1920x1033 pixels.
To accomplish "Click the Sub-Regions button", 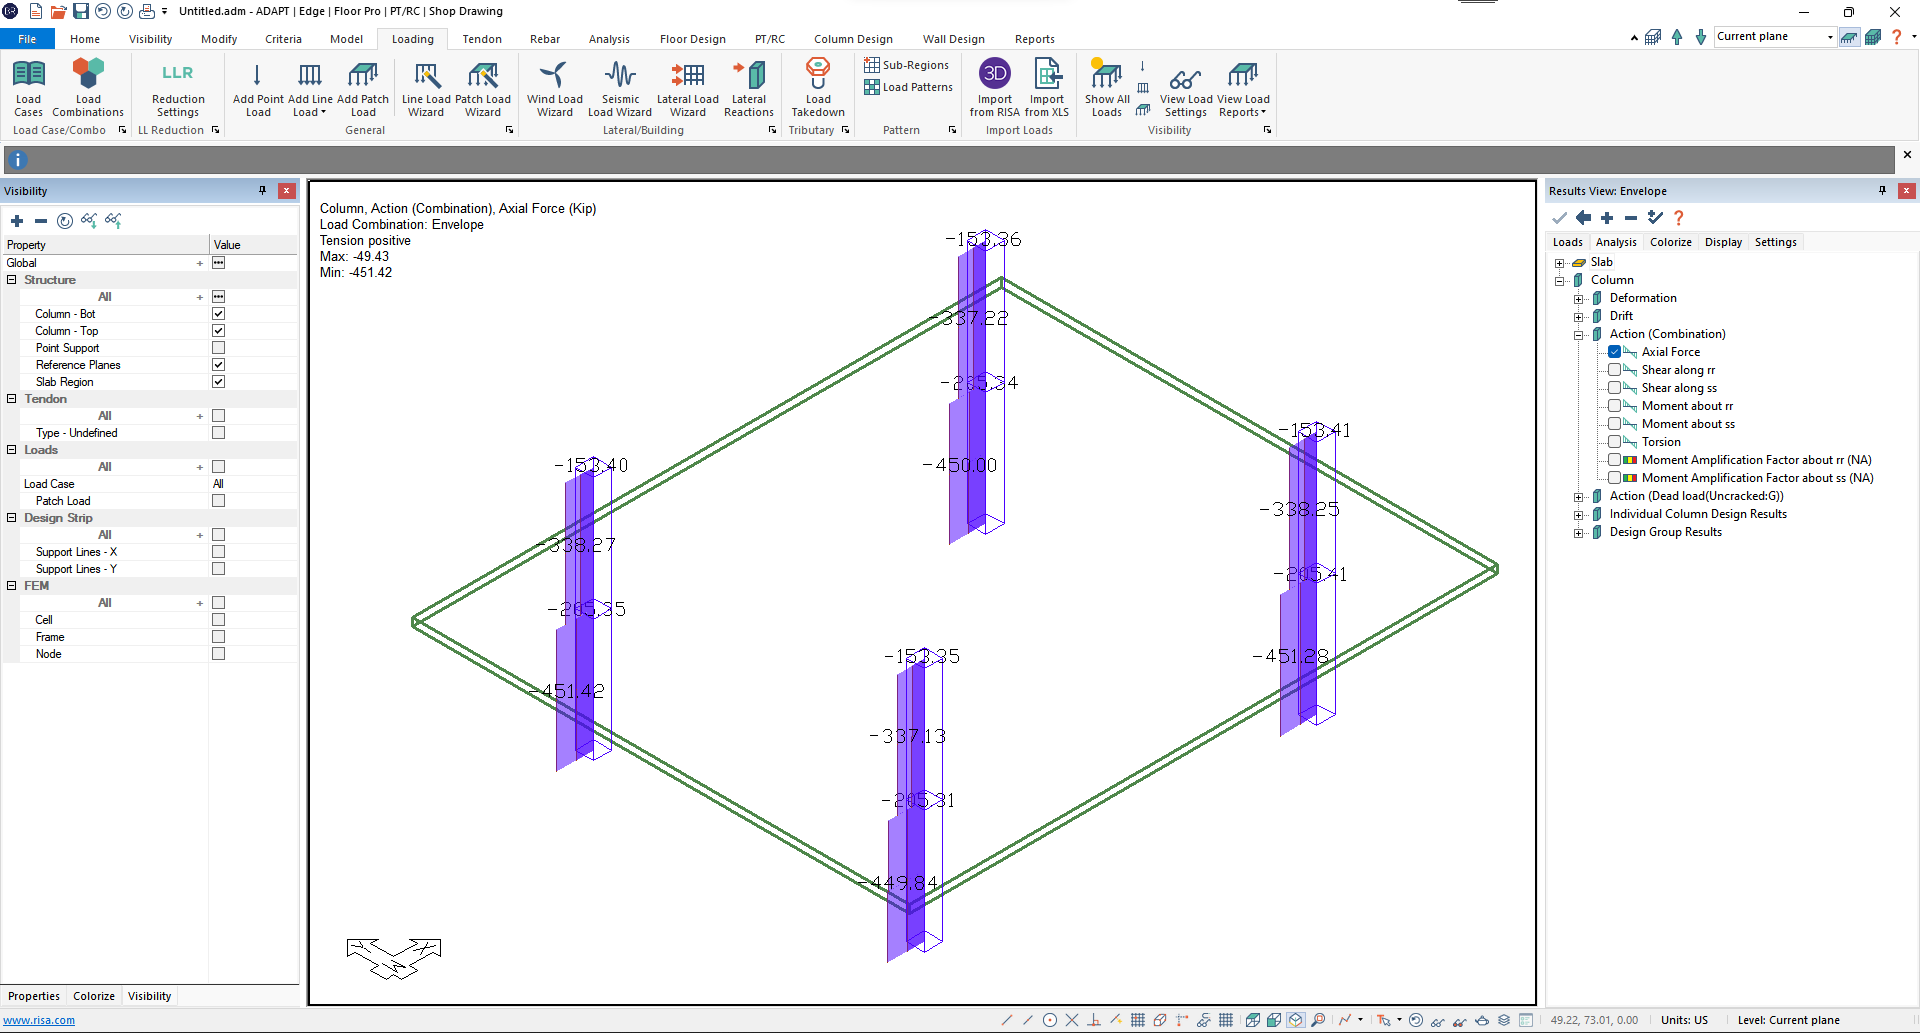I will click(906, 65).
